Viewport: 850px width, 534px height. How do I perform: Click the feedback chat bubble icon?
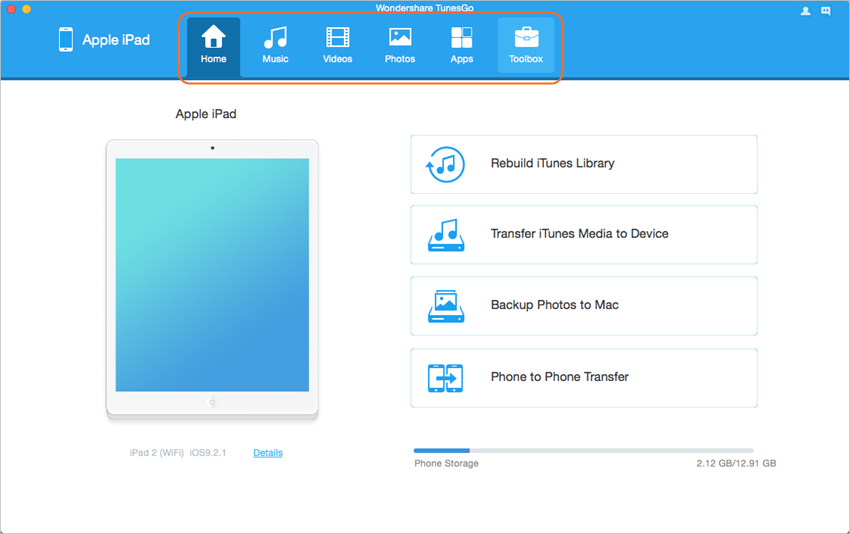826,11
